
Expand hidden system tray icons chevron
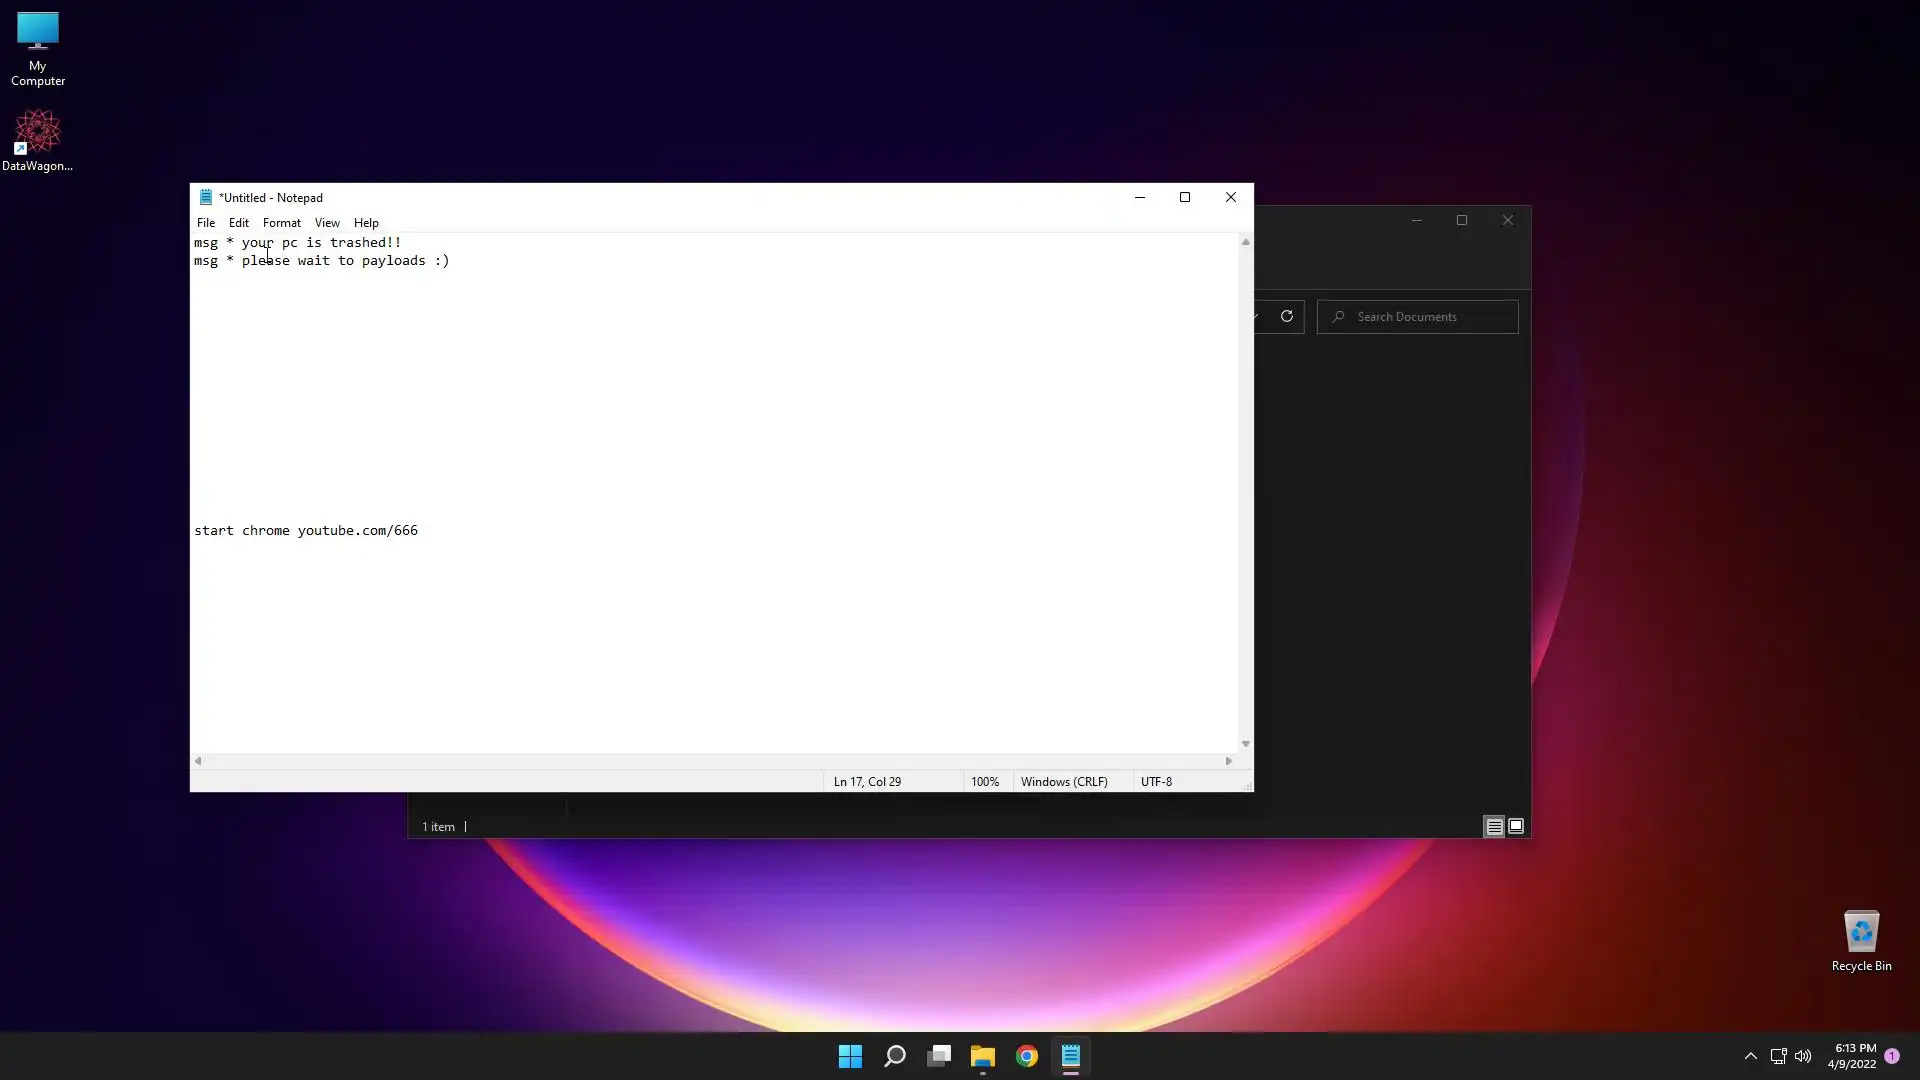(x=1751, y=1056)
